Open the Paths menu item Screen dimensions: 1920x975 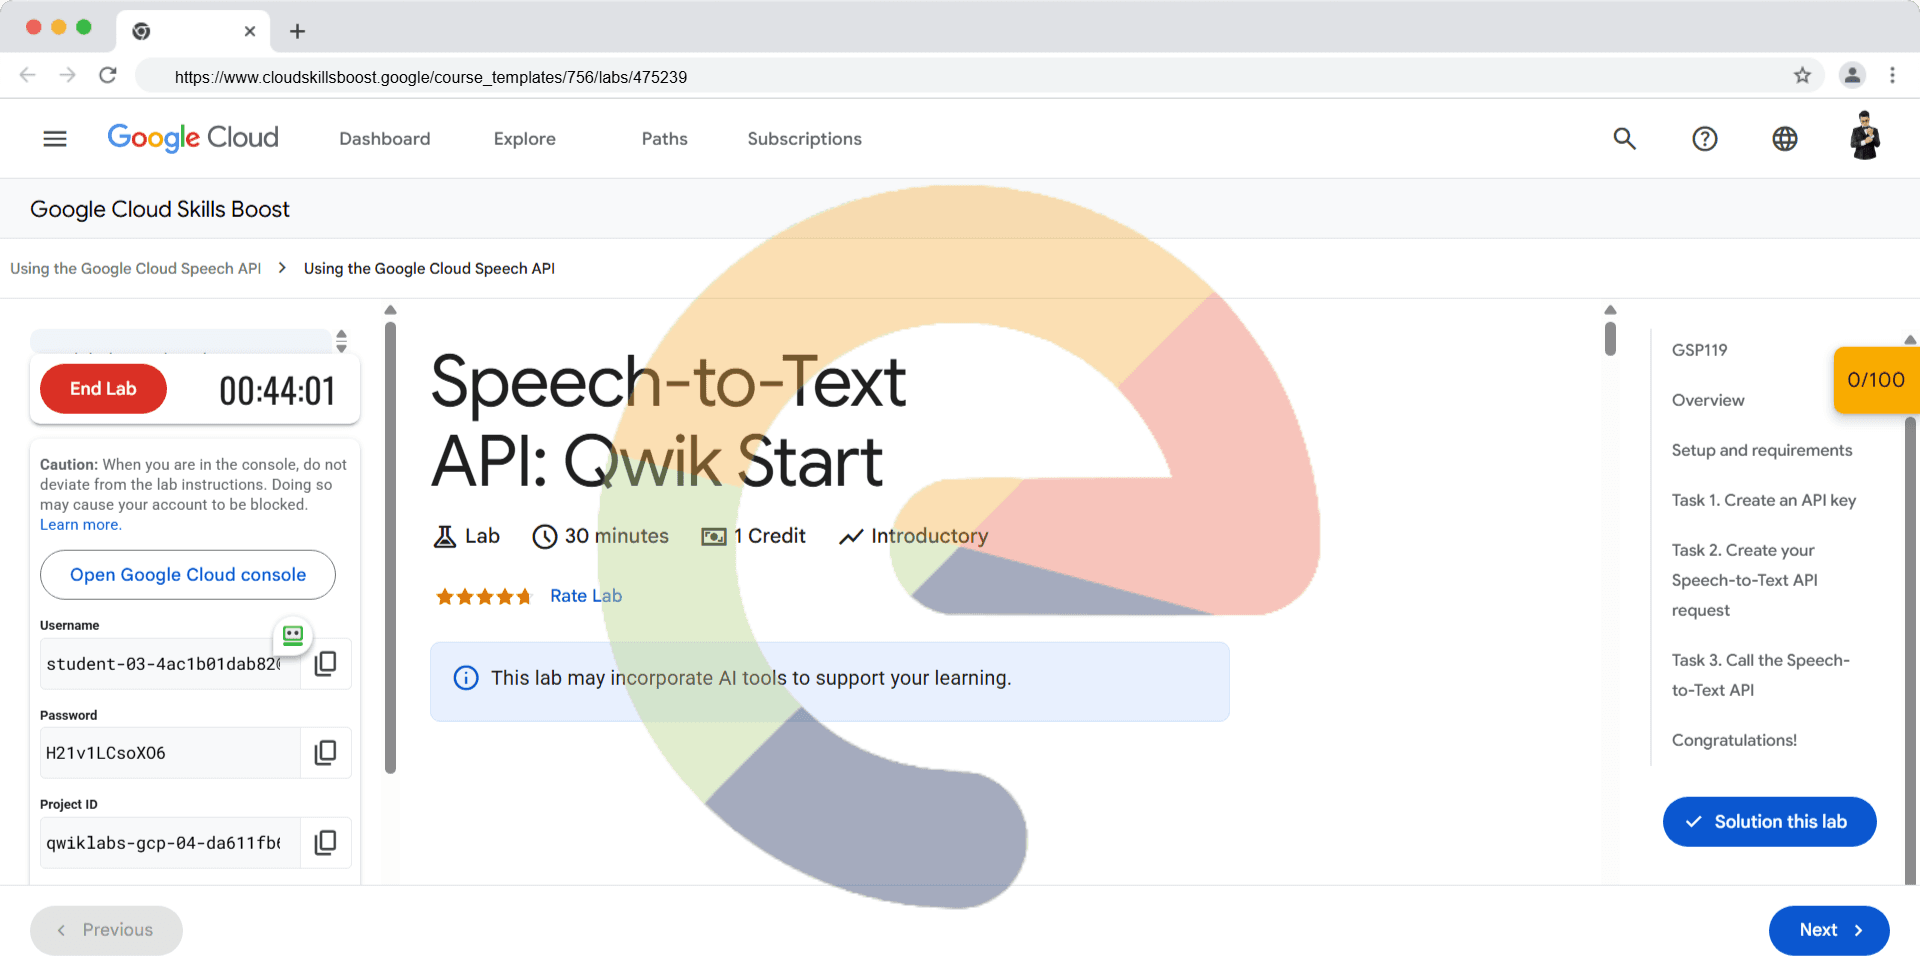point(665,139)
